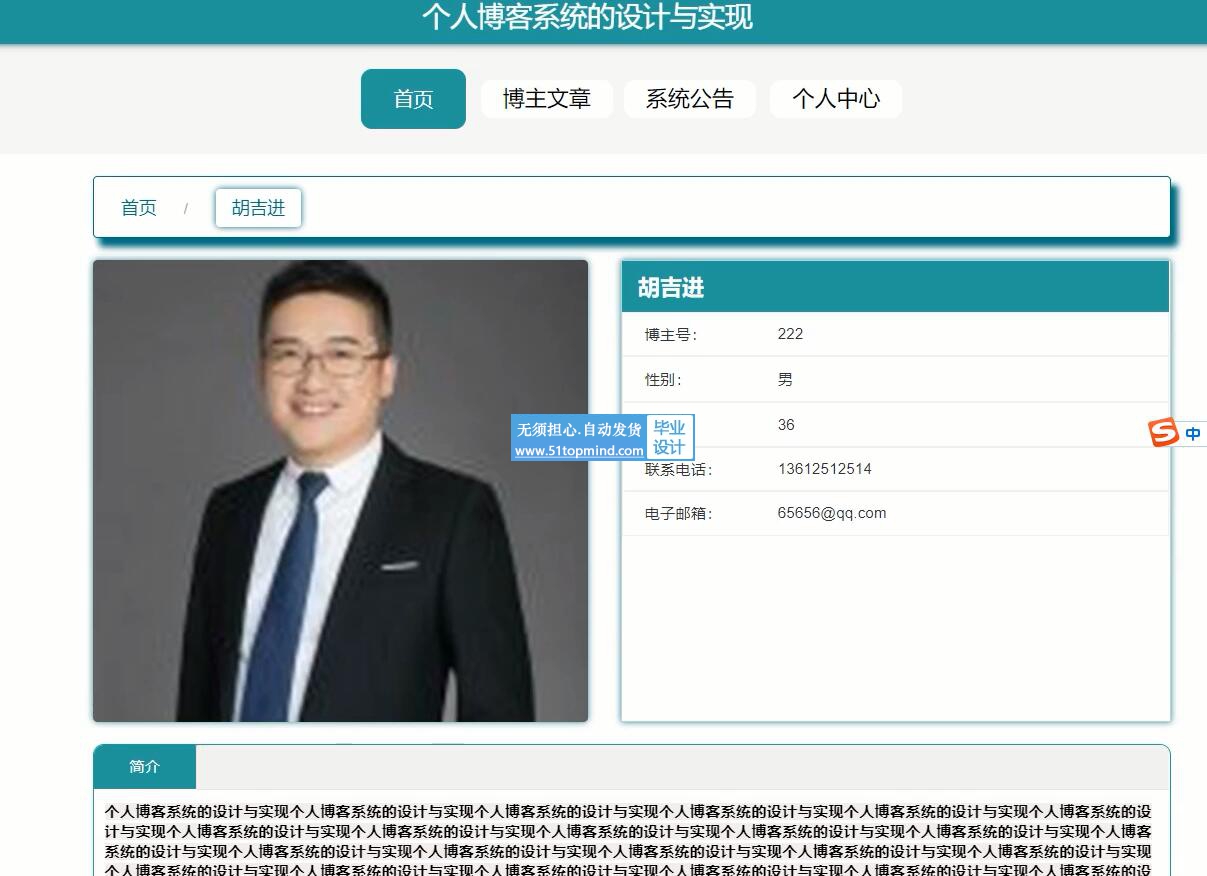This screenshot has height=876, width=1207.
Task: Click the 性别 value 男
Action: tap(785, 379)
